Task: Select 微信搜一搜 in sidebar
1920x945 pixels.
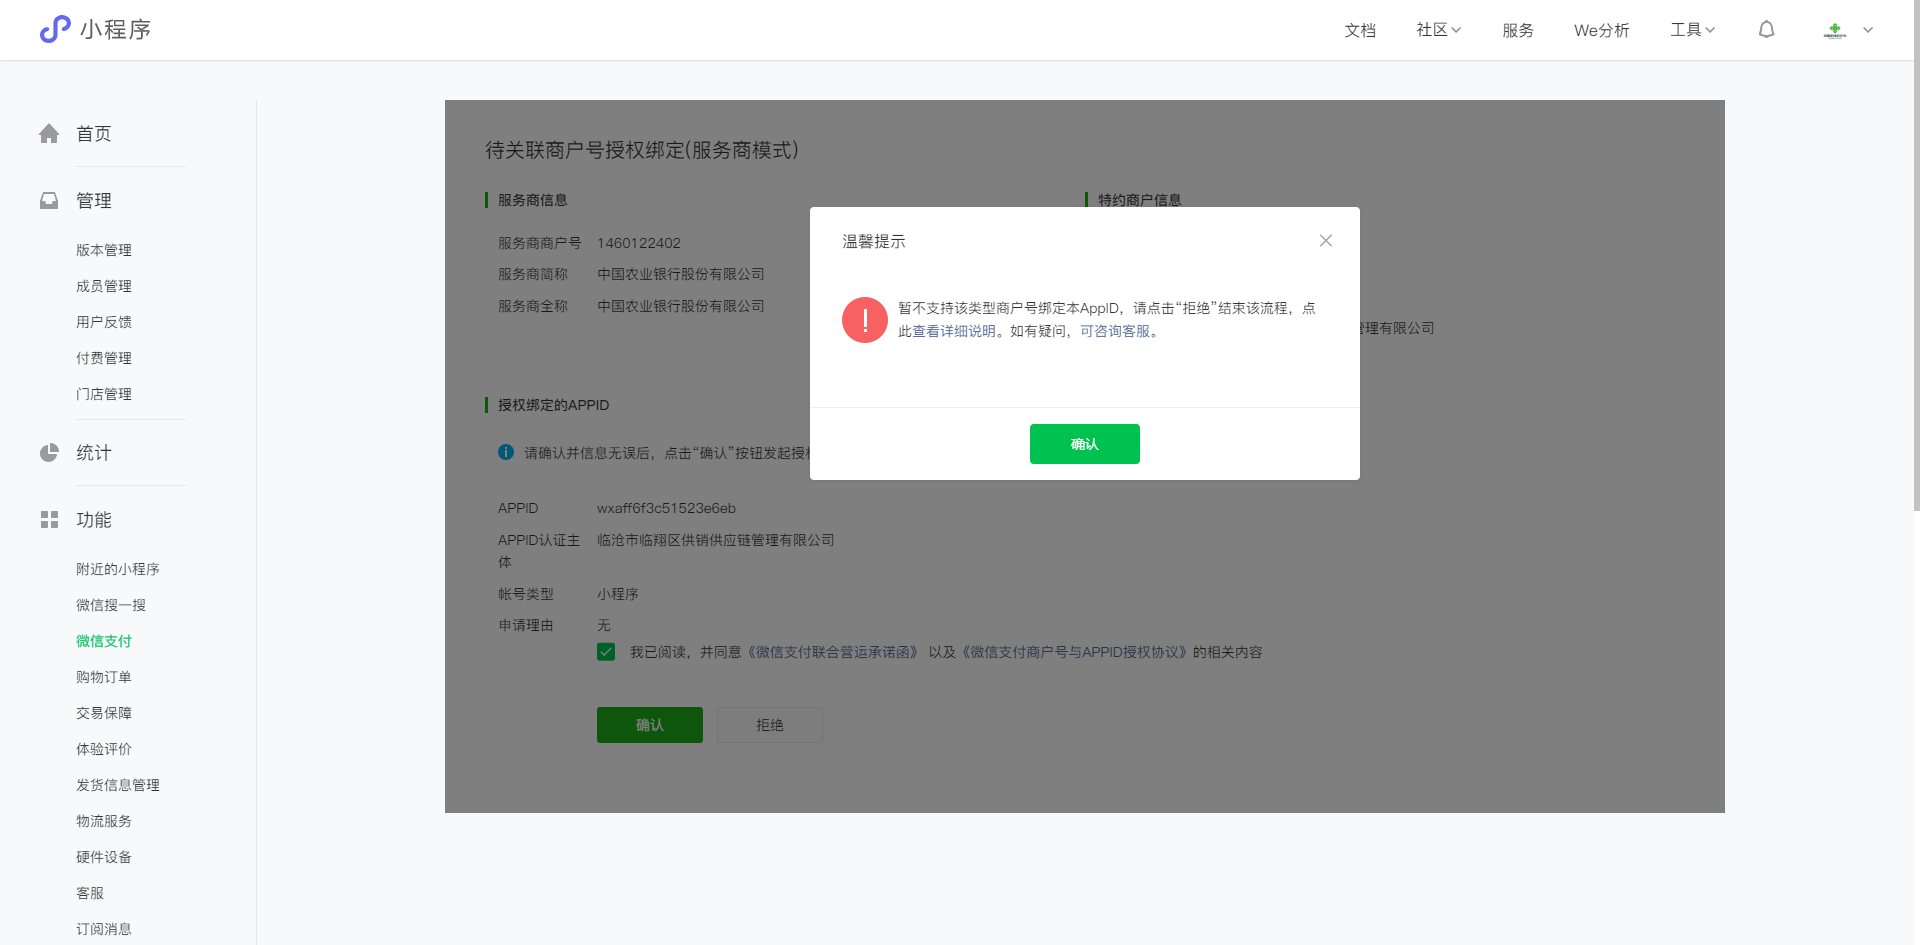Action: [111, 605]
